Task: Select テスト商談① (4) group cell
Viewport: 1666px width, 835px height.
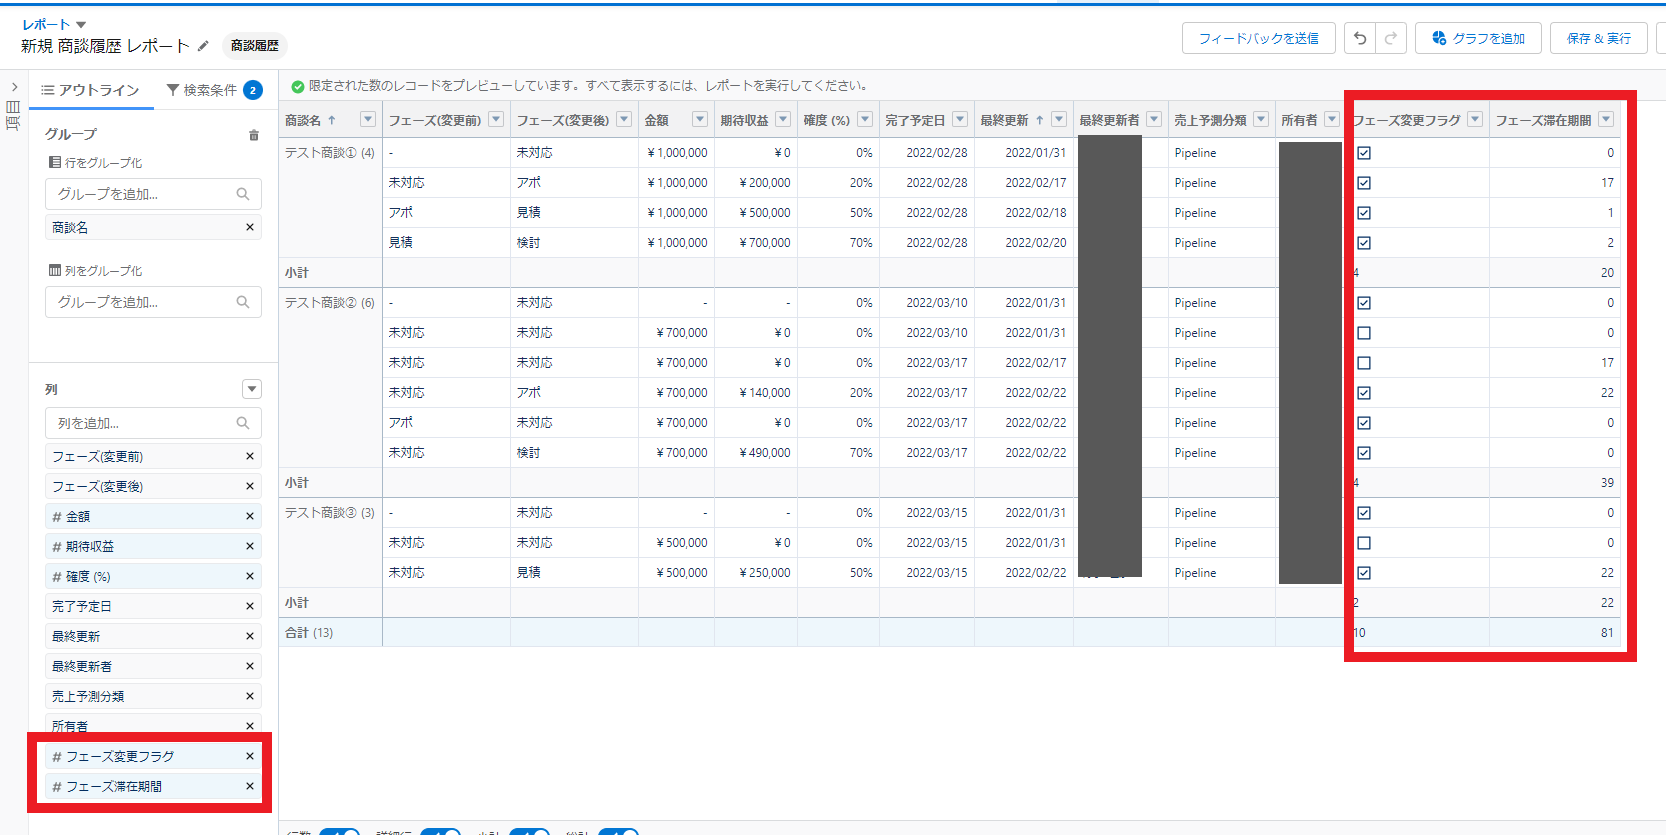Action: [x=330, y=153]
